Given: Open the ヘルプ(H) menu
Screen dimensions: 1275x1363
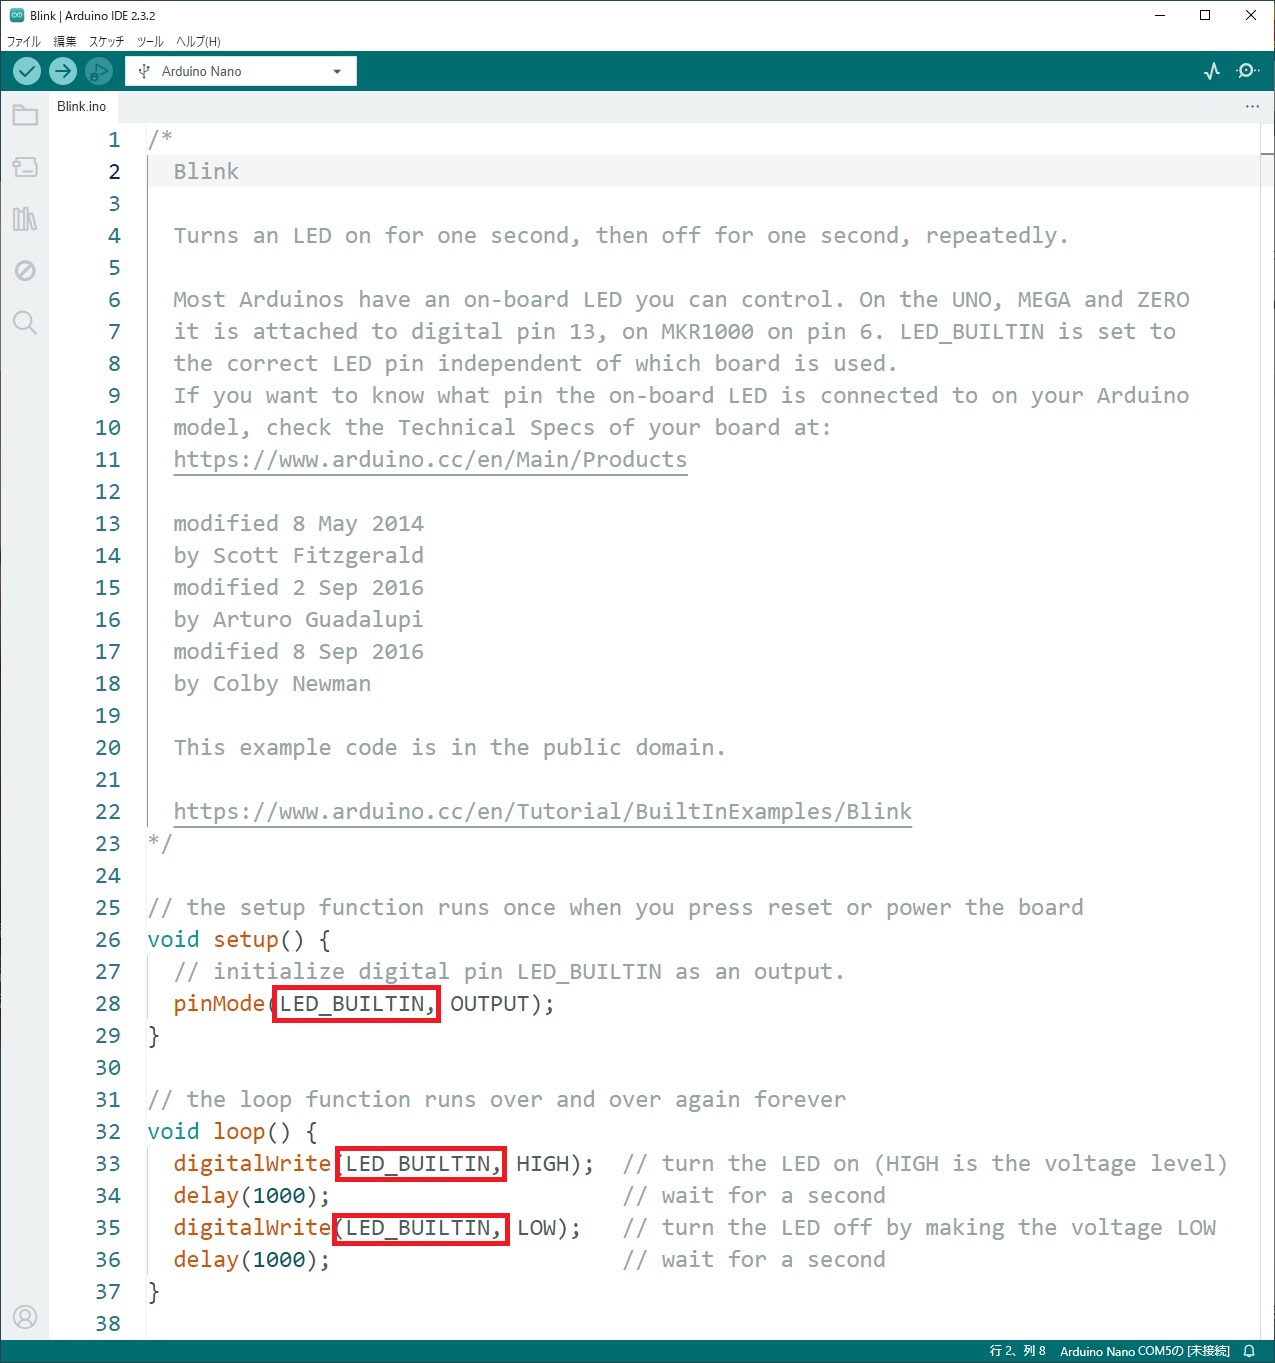Looking at the screenshot, I should [x=198, y=41].
